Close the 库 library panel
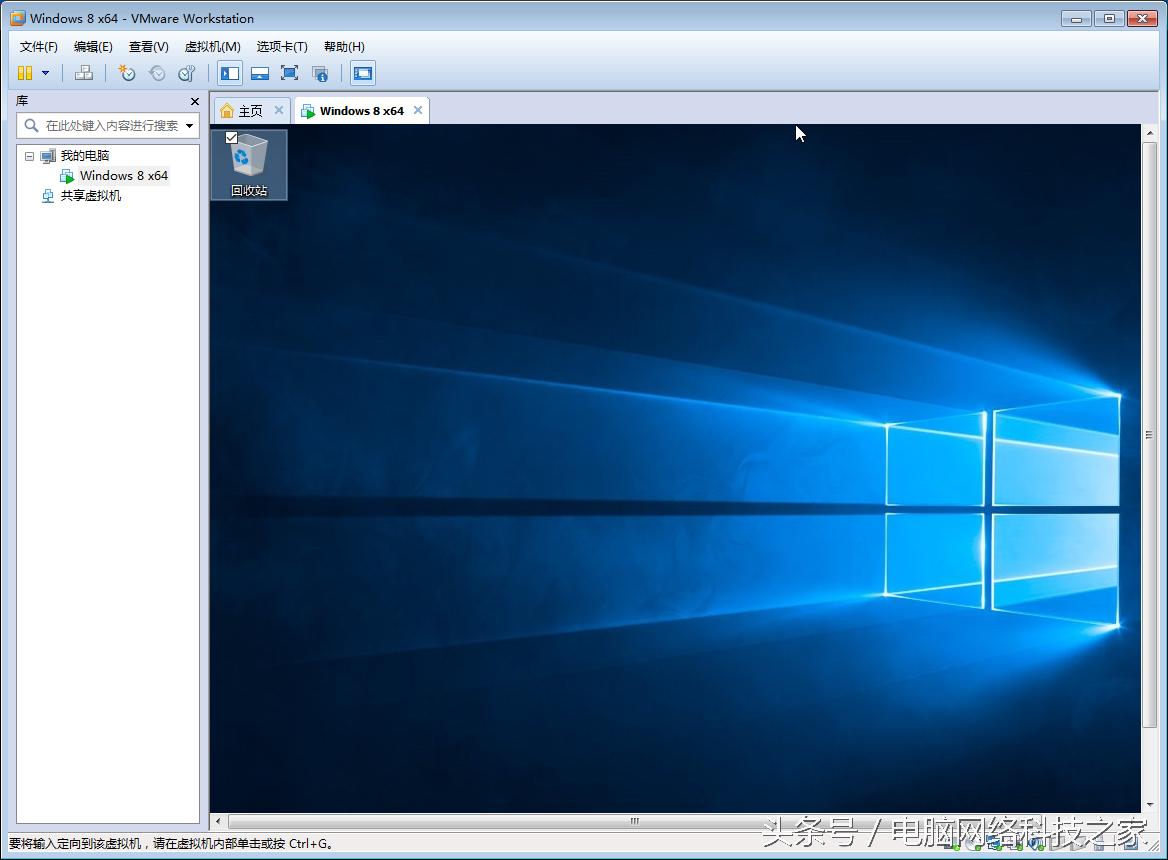 [195, 101]
